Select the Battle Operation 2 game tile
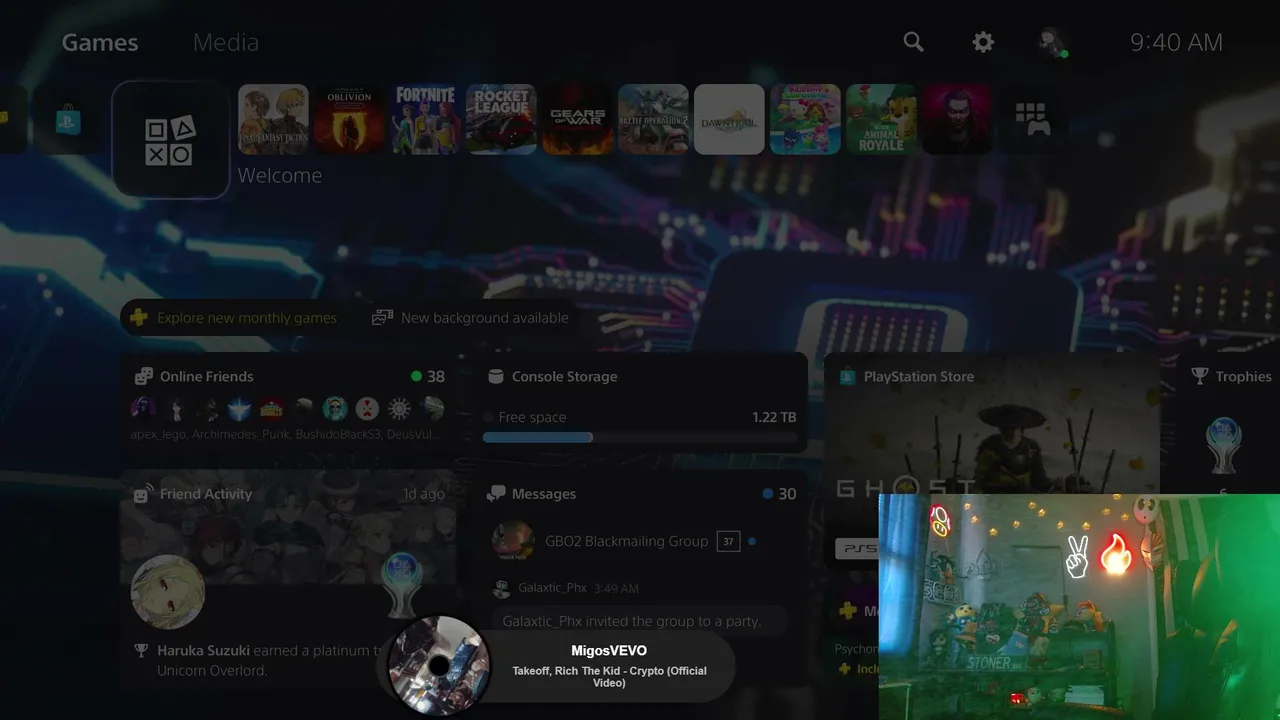Viewport: 1280px width, 720px height. (x=653, y=119)
